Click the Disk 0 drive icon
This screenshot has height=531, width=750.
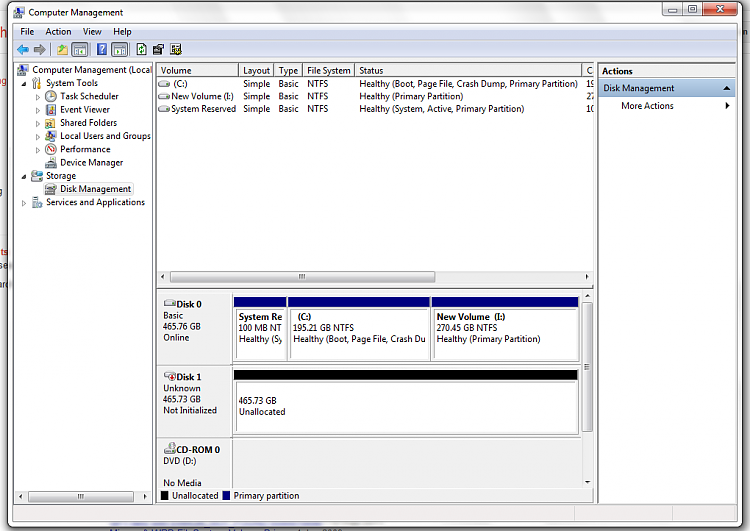point(169,303)
